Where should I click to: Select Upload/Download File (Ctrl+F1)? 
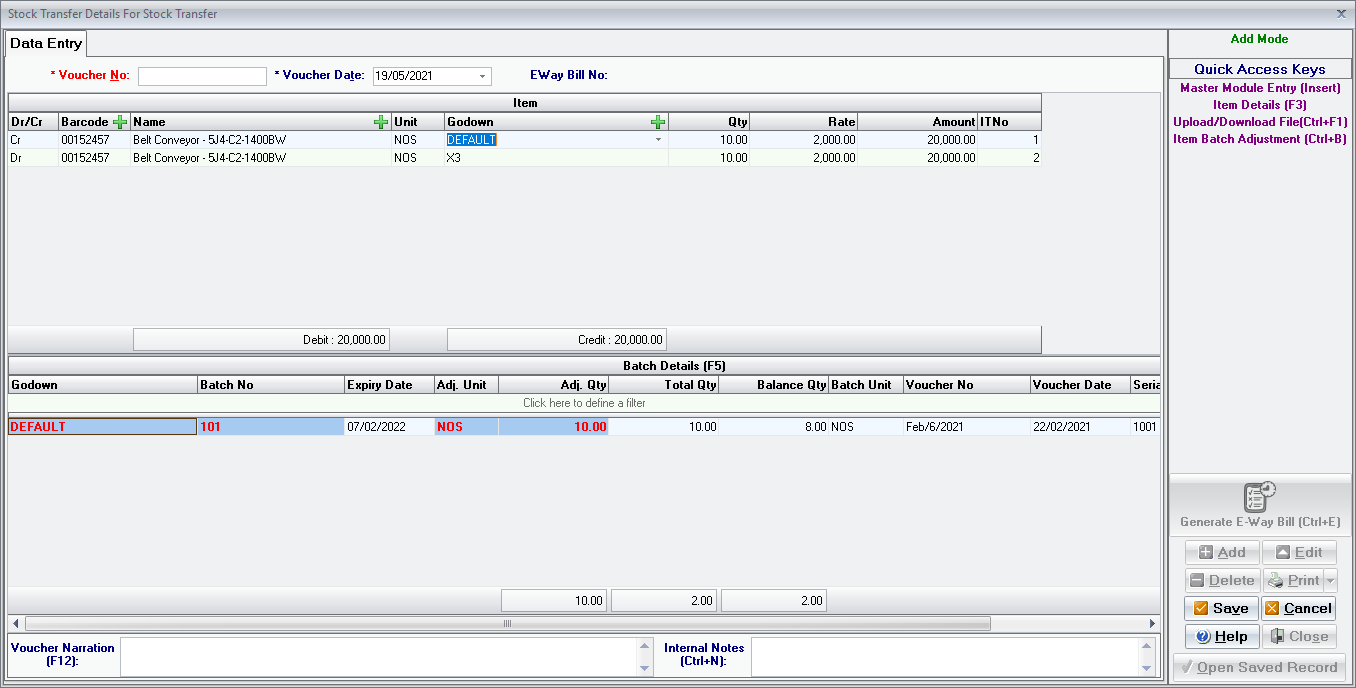point(1260,122)
